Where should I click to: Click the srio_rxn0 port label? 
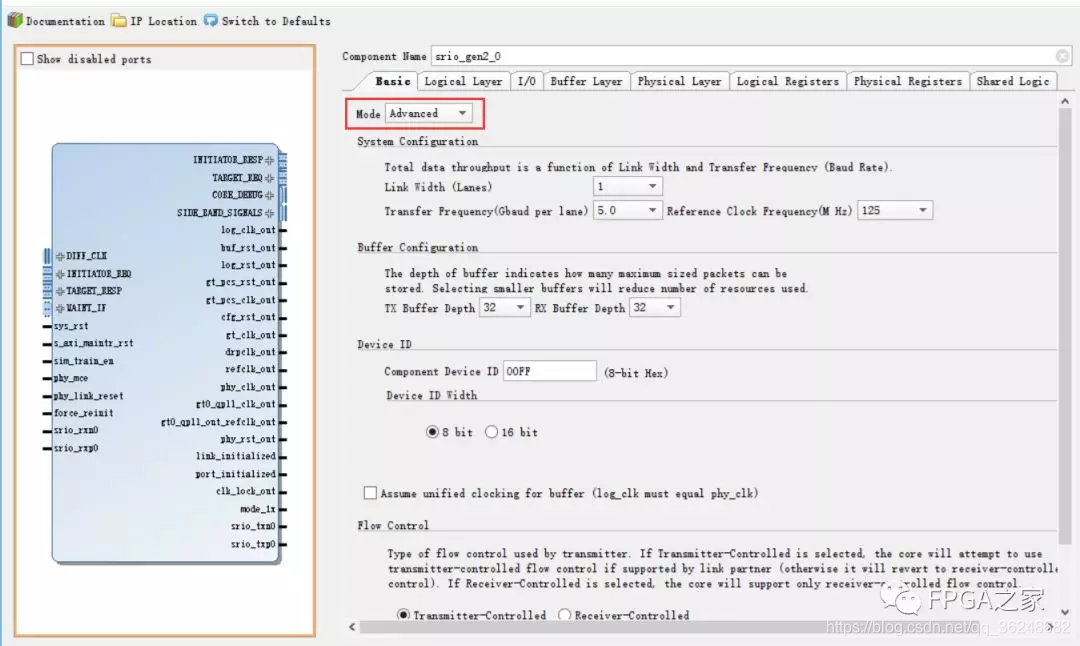pos(76,430)
